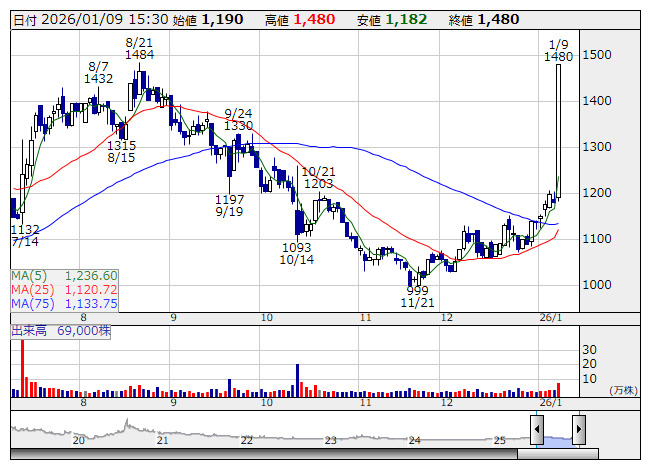Click the left arrow range handle
Screen dimensions: 653x470
(537, 429)
